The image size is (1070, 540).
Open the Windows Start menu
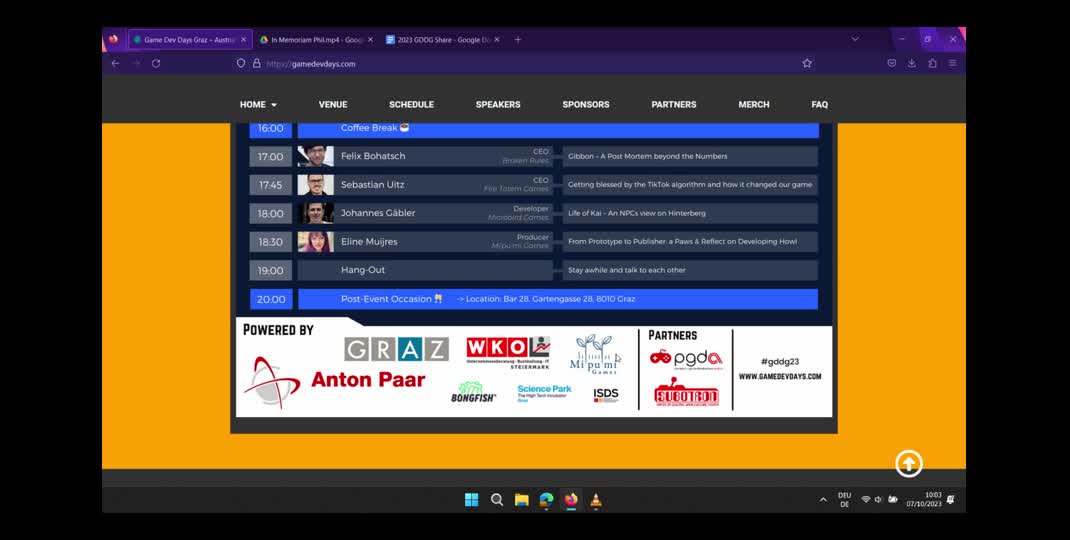472,500
